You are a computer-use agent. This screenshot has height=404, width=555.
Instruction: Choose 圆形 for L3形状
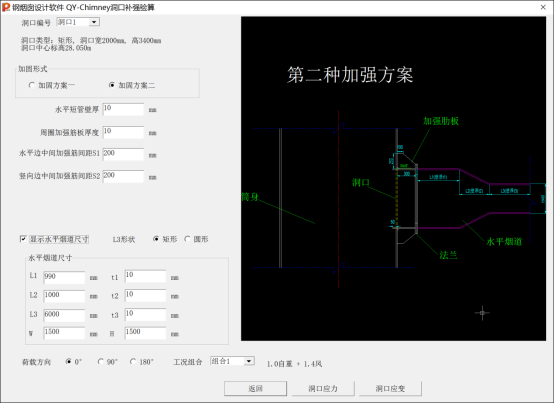tap(187, 239)
